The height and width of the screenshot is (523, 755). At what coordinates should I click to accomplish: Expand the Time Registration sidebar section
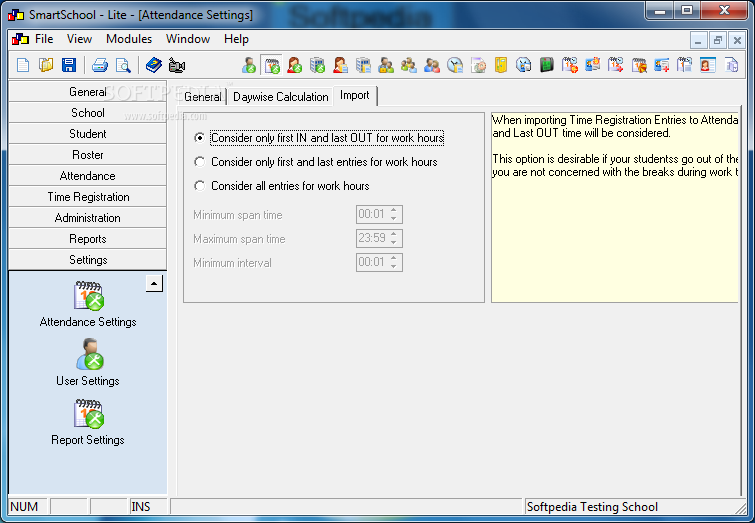[88, 197]
